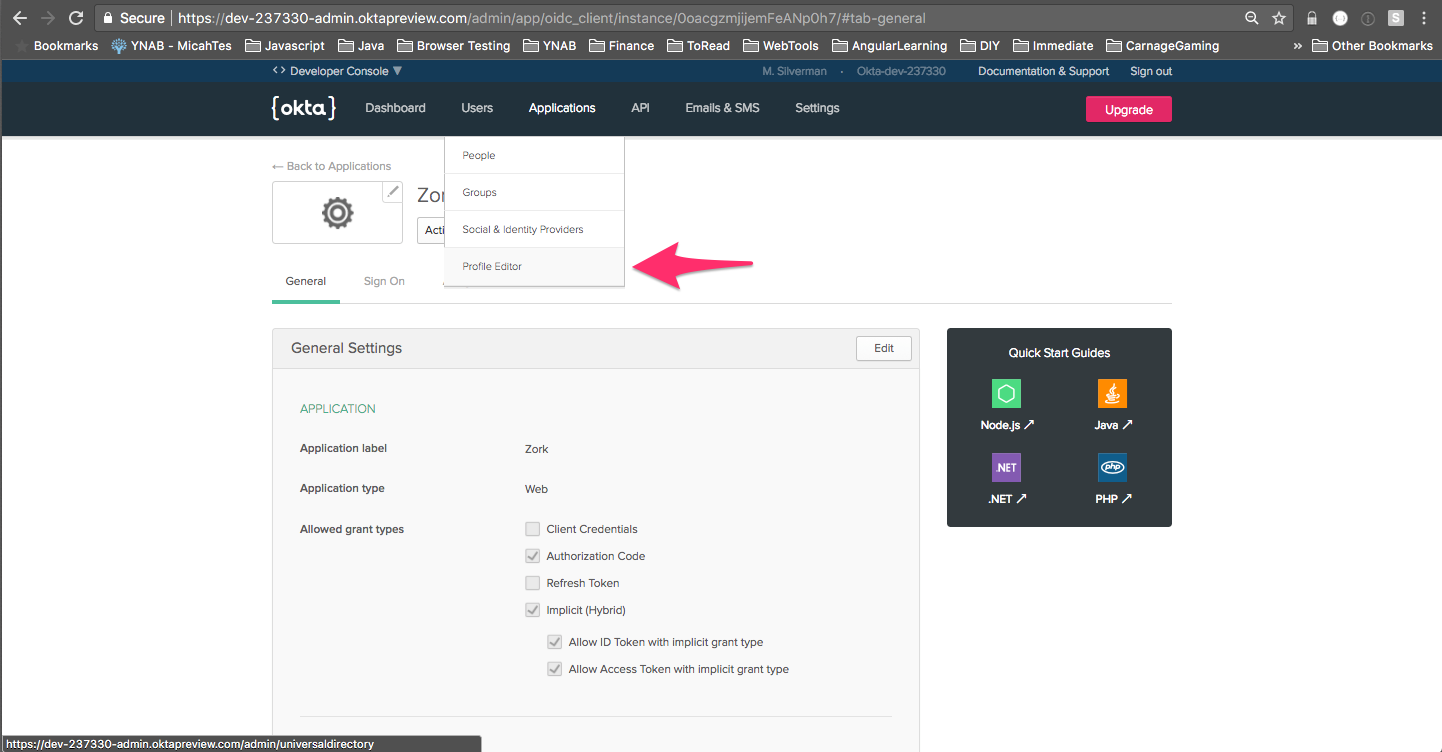1442x752 pixels.
Task: Open the Java bookmarks folder
Action: [x=361, y=45]
